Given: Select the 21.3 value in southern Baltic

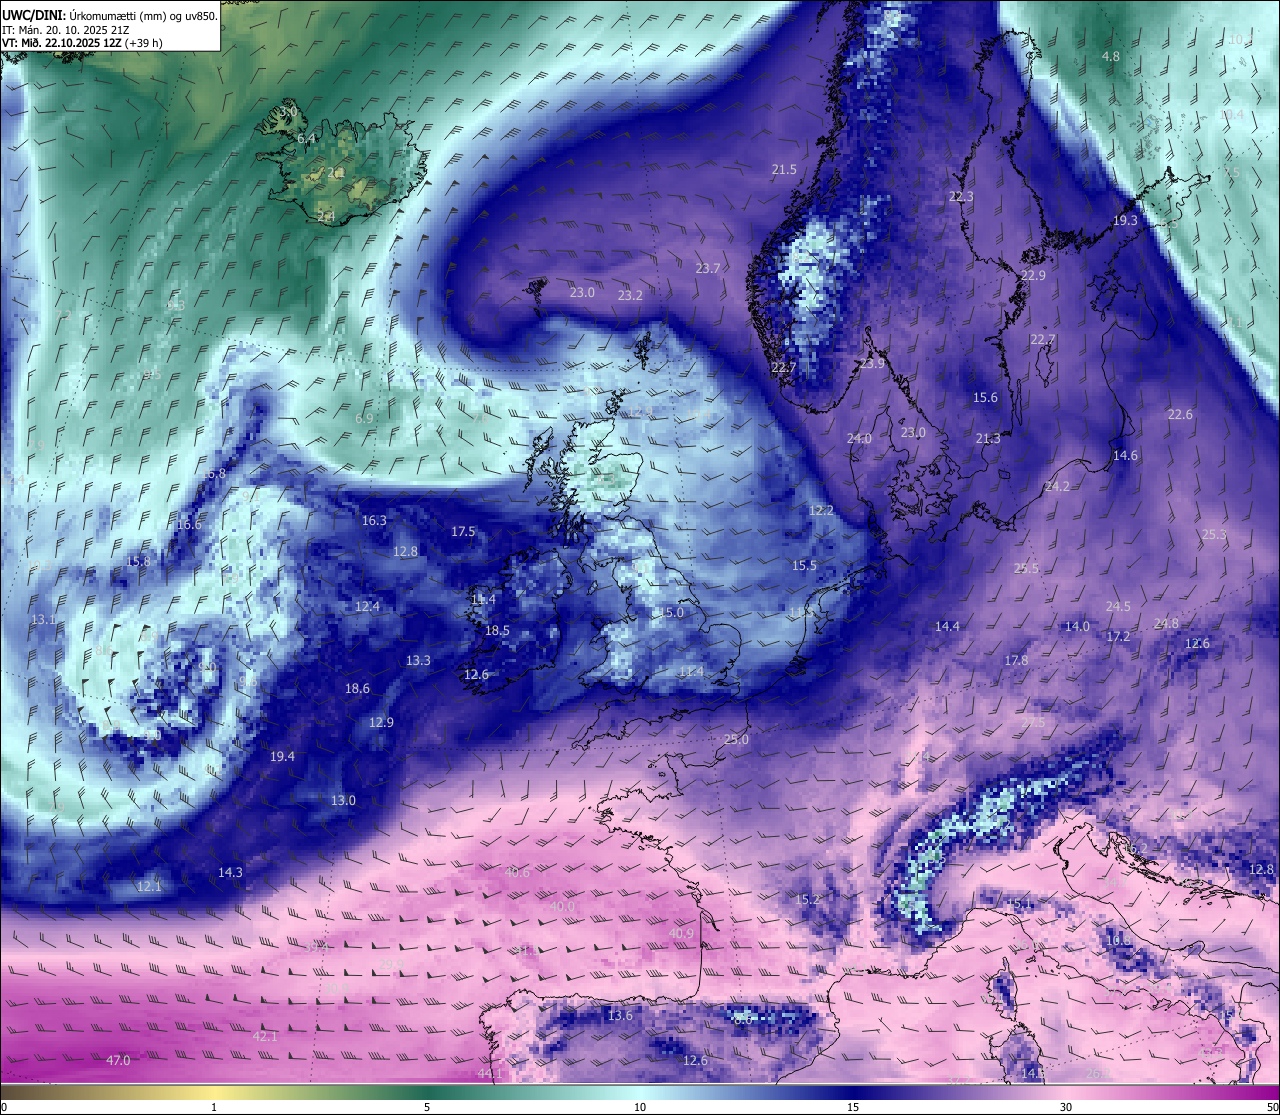Looking at the screenshot, I should coord(988,439).
